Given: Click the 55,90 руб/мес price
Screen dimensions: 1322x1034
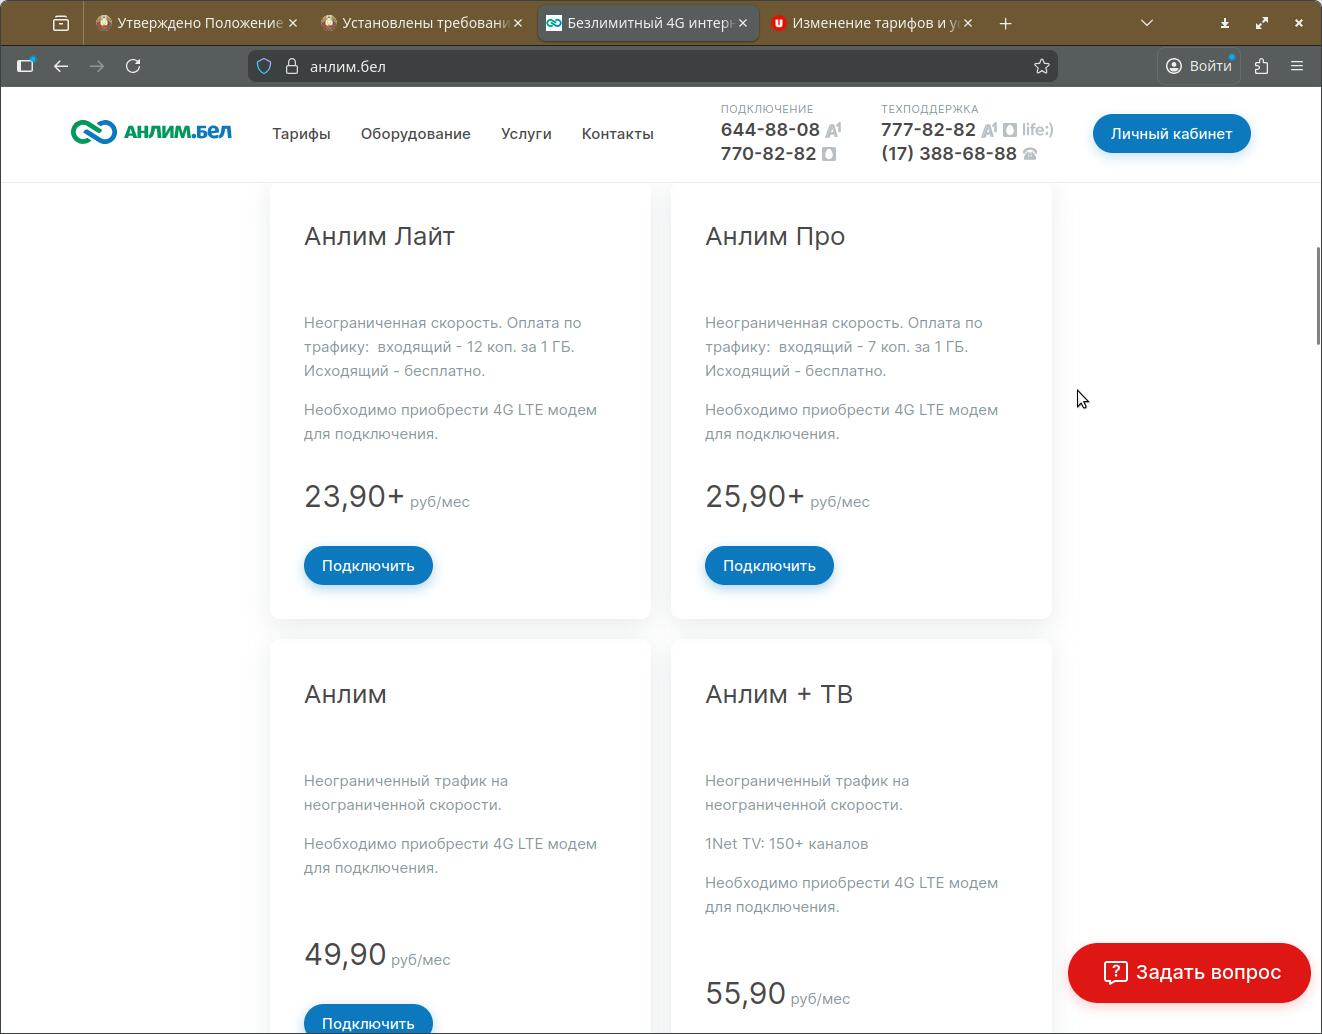Looking at the screenshot, I should pos(777,994).
